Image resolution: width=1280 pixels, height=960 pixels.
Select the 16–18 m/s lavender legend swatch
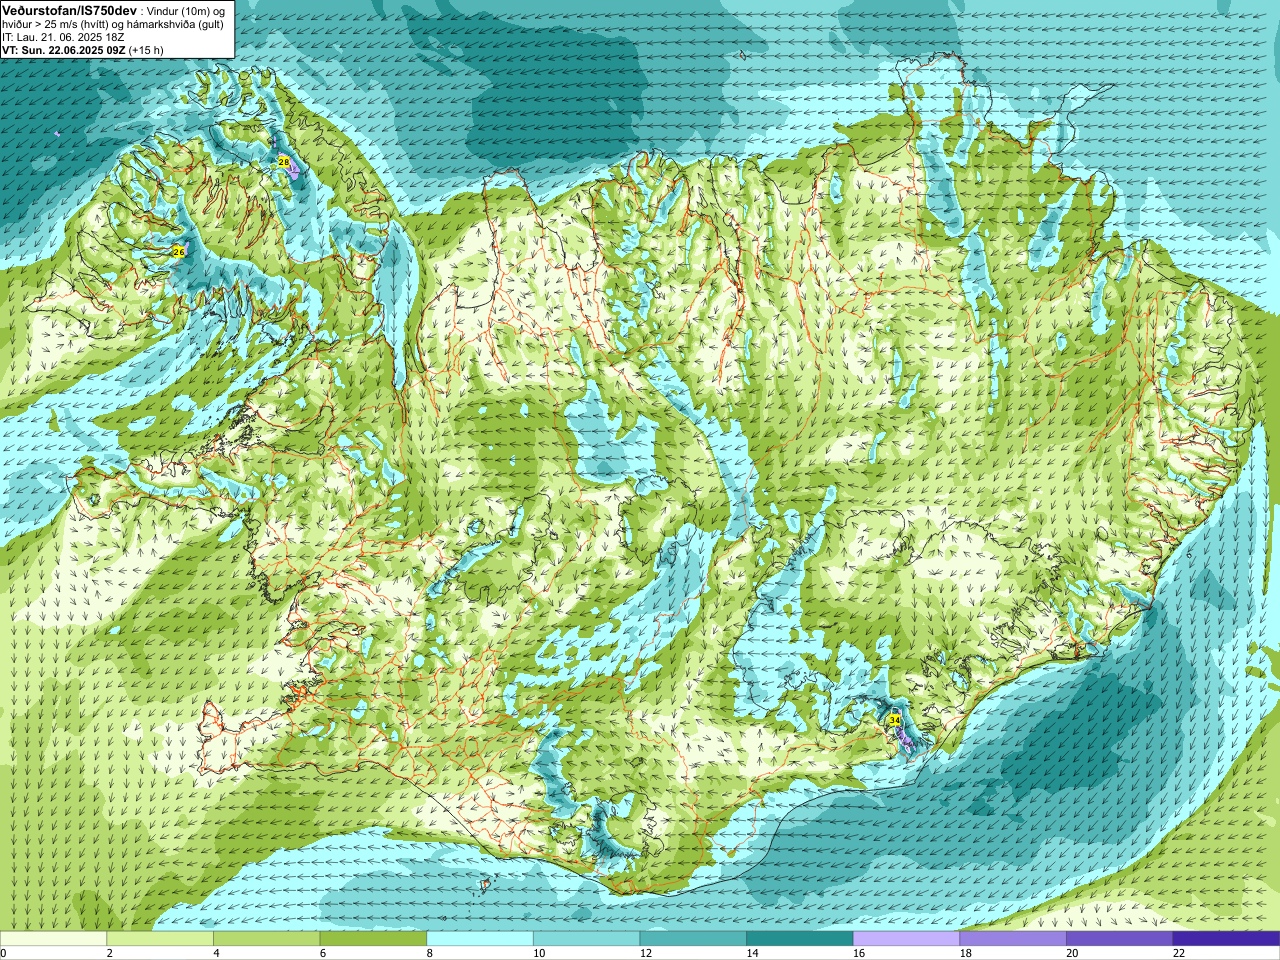(906, 939)
